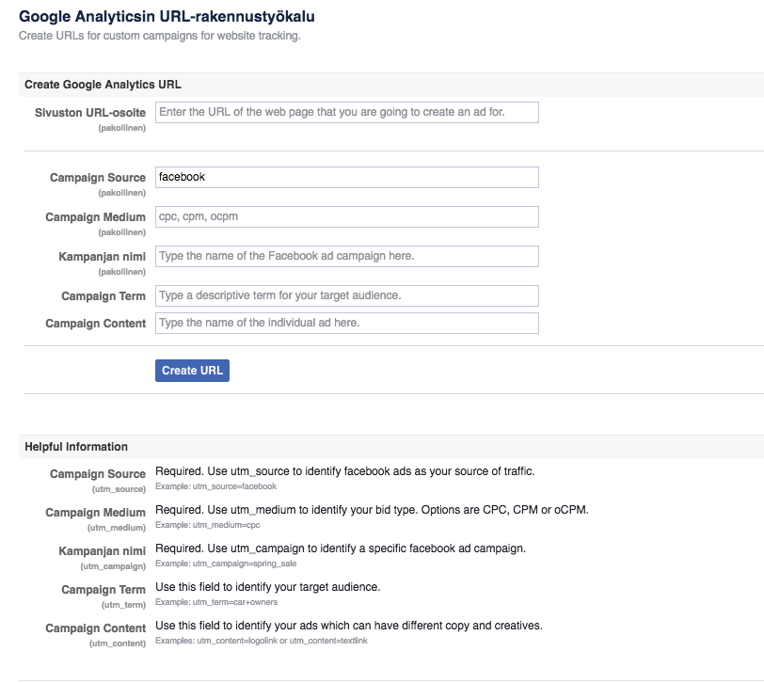
Task: Click the Campaign Medium input field
Action: click(x=347, y=217)
